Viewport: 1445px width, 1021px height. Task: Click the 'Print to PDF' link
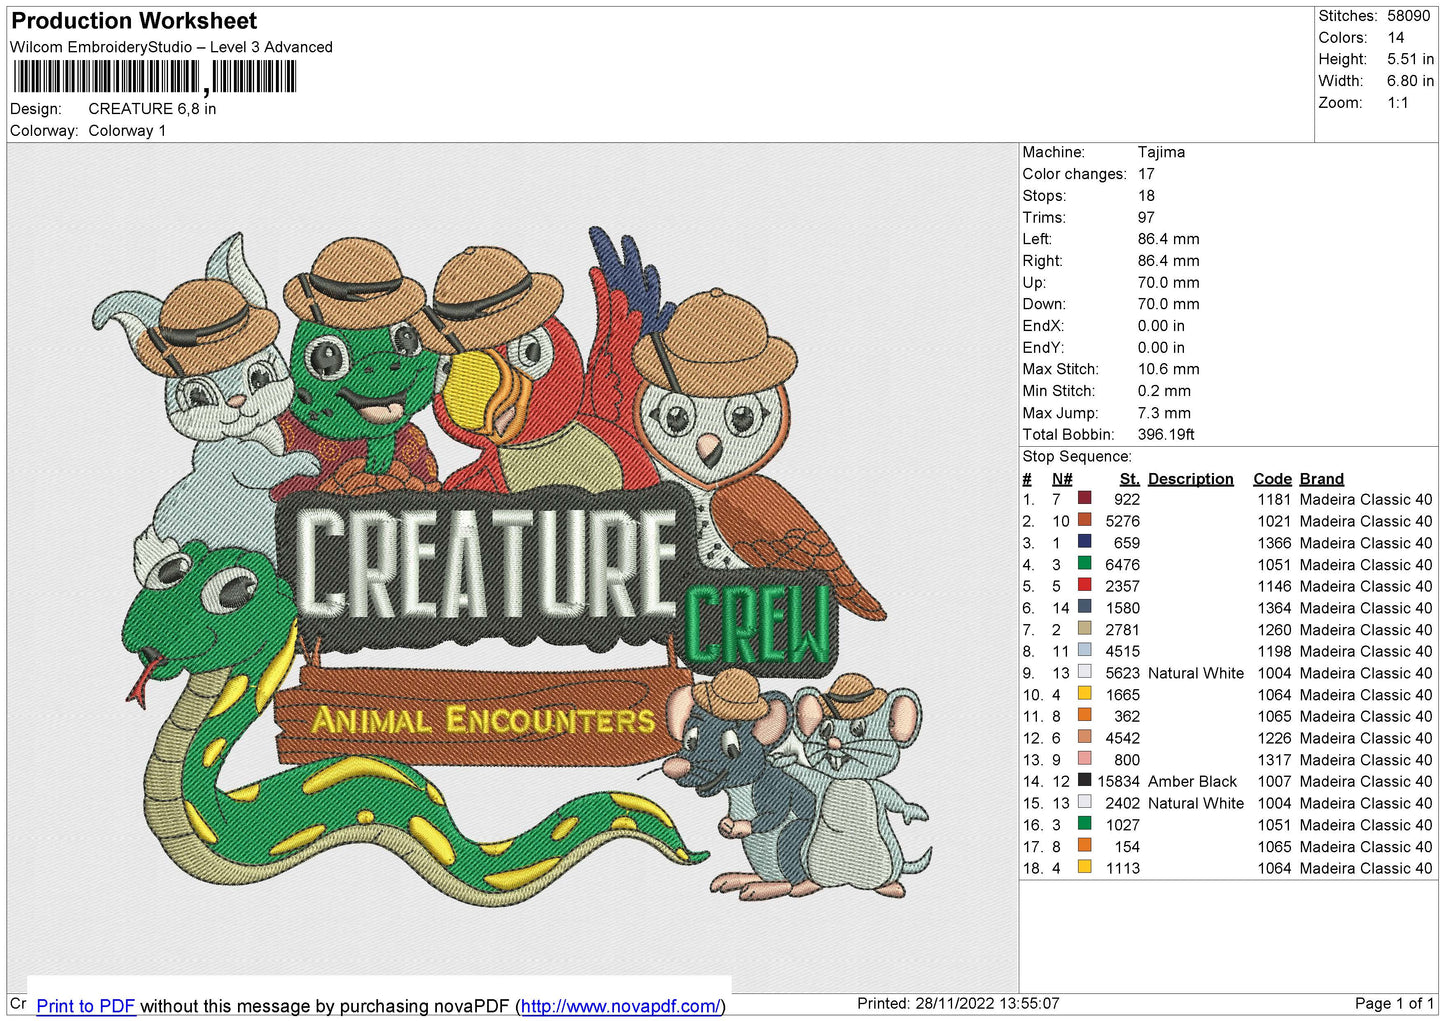(x=86, y=1006)
